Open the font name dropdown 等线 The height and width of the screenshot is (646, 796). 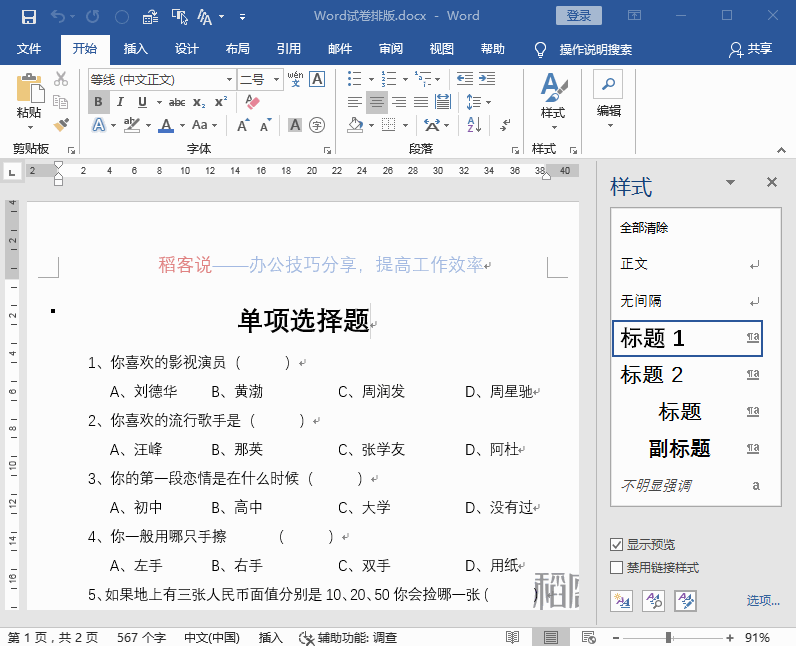pyautogui.click(x=229, y=80)
